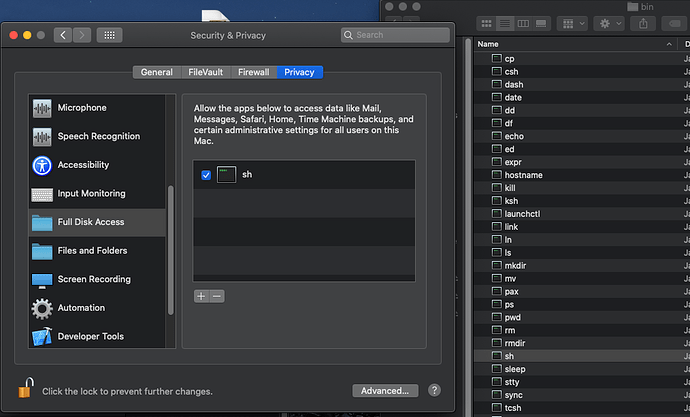Image resolution: width=690 pixels, height=417 pixels.
Task: Switch Finder to icon view
Action: pos(487,23)
